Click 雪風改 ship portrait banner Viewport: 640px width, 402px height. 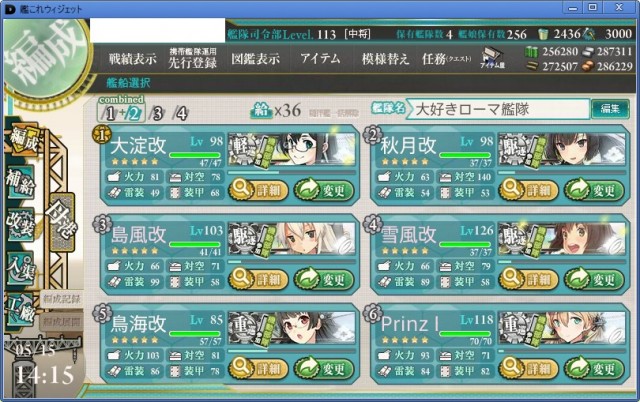click(x=562, y=240)
